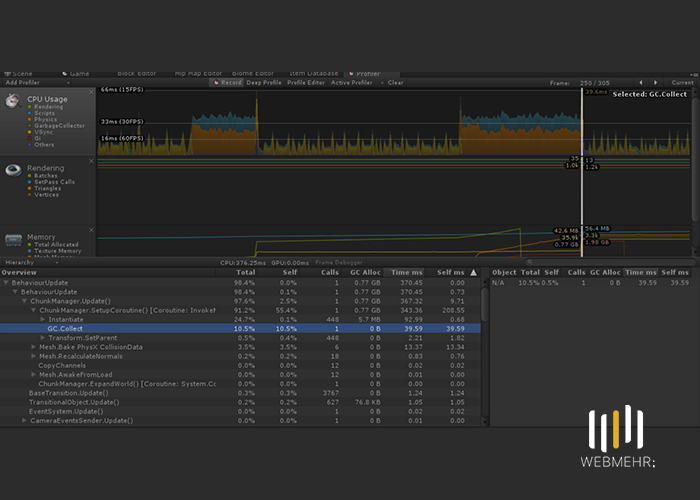The width and height of the screenshot is (700, 500).
Task: Collapse ChunkManager.SetupCoroutine() row
Action: pos(33,310)
